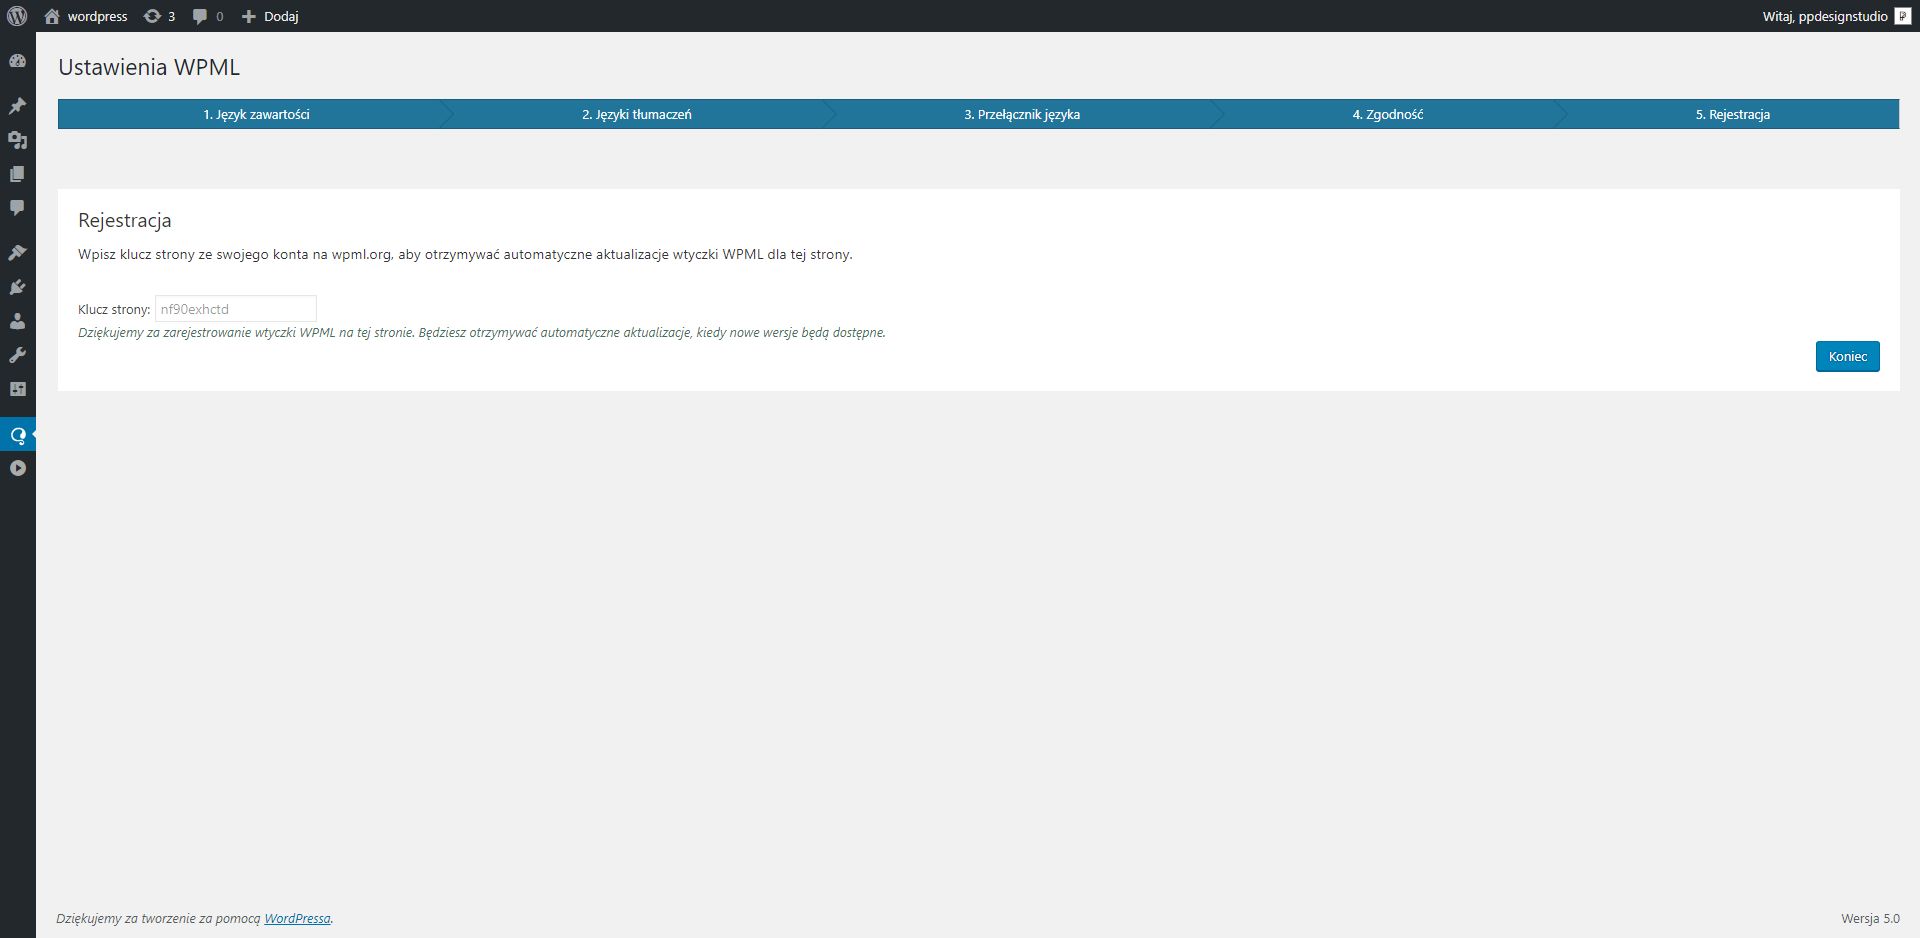Focus the Klucz strony input field
This screenshot has height=938, width=1920.
236,309
